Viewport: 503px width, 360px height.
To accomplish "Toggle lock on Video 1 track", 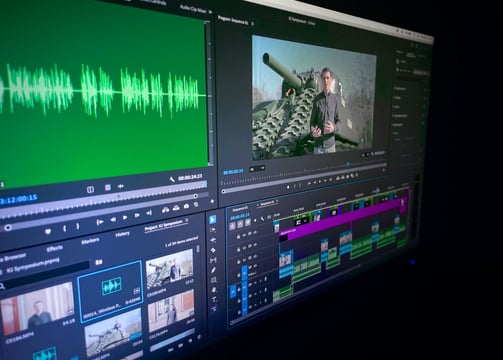I will point(239,275).
